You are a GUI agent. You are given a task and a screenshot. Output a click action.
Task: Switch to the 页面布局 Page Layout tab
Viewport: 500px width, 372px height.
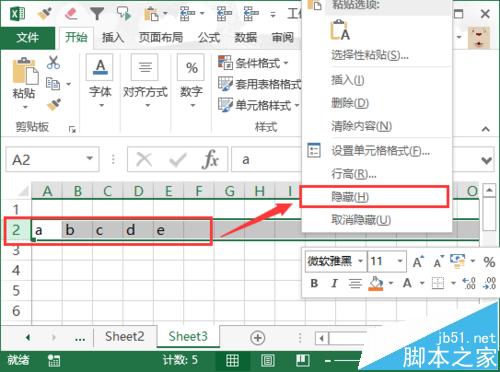click(161, 37)
